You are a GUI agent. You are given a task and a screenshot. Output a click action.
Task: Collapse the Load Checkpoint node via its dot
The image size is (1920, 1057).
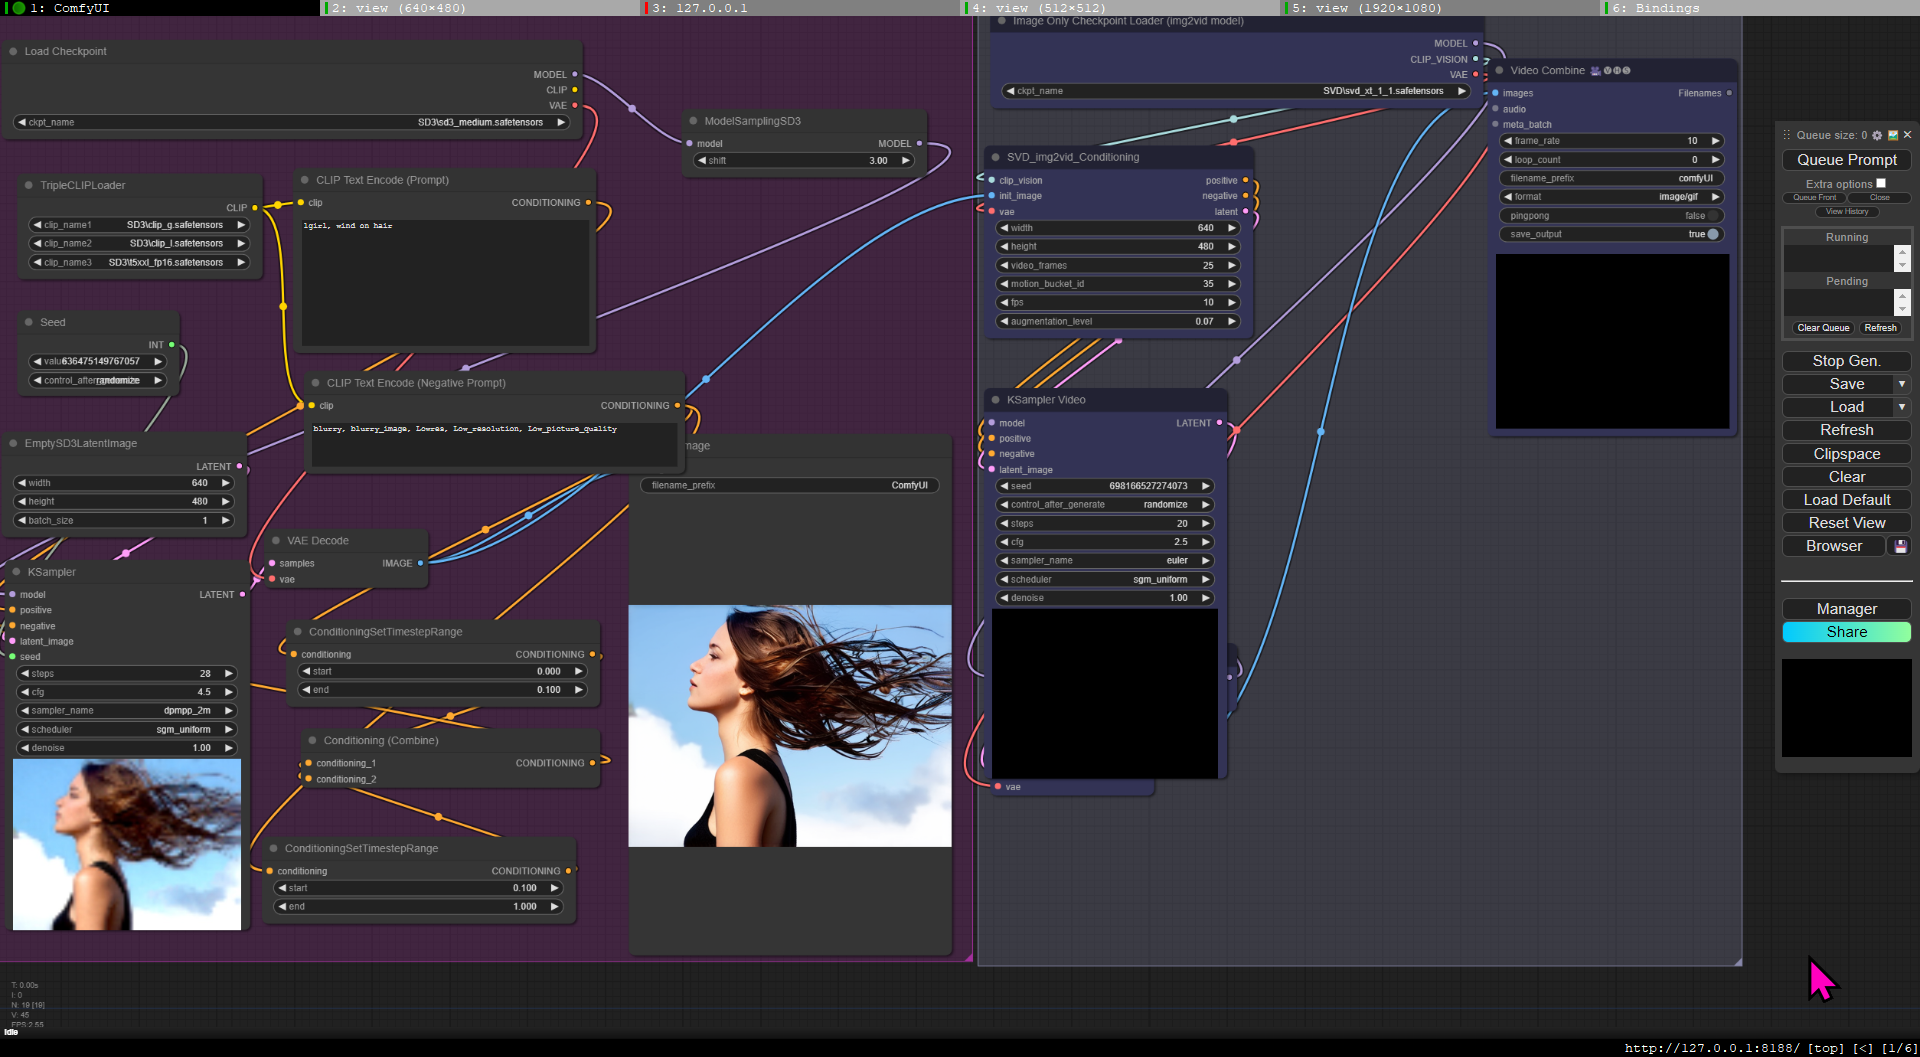(x=14, y=51)
